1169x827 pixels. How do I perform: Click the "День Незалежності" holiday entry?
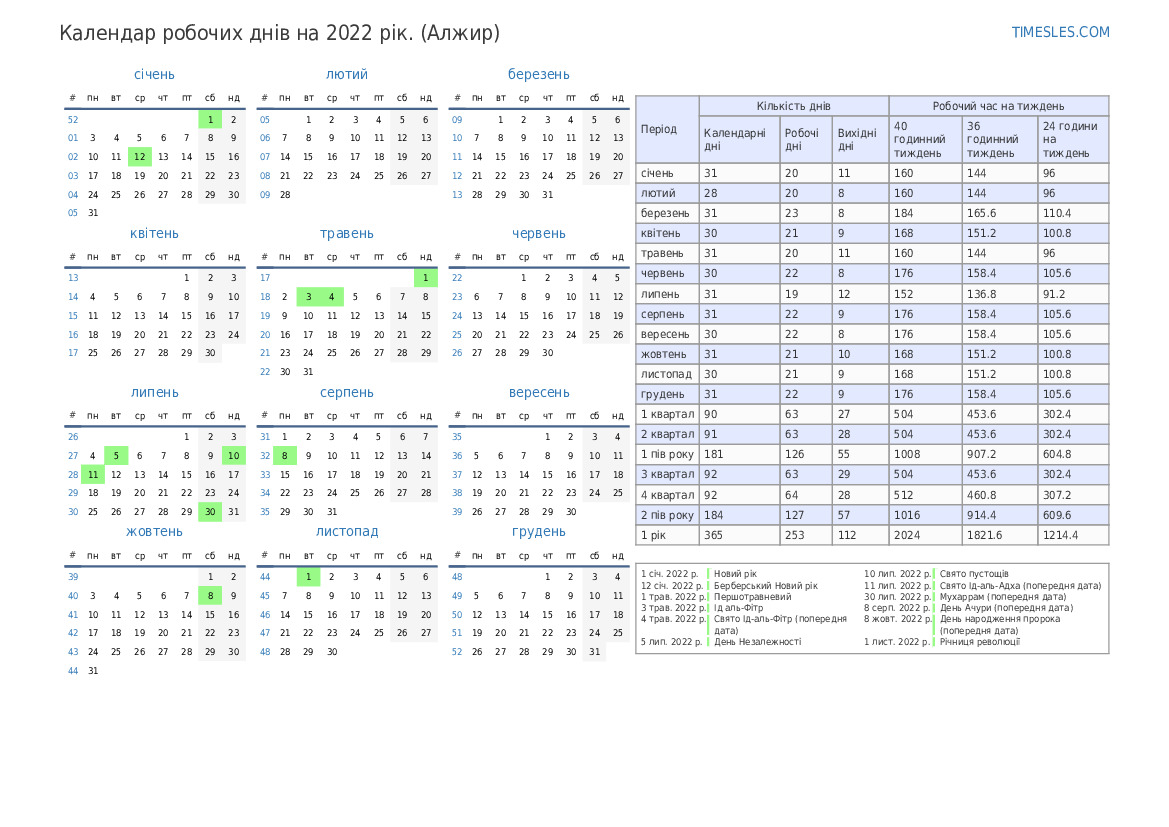click(x=757, y=641)
